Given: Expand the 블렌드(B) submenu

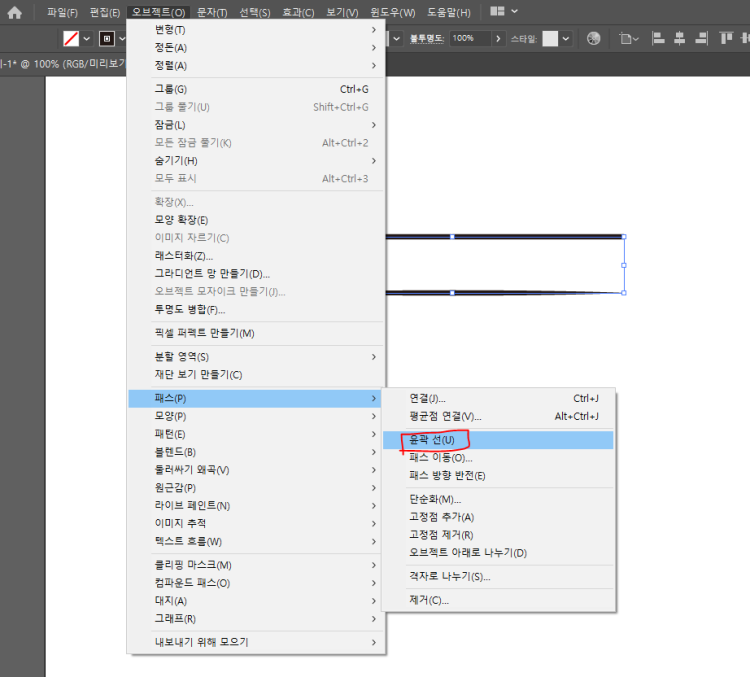Looking at the screenshot, I should [x=256, y=452].
